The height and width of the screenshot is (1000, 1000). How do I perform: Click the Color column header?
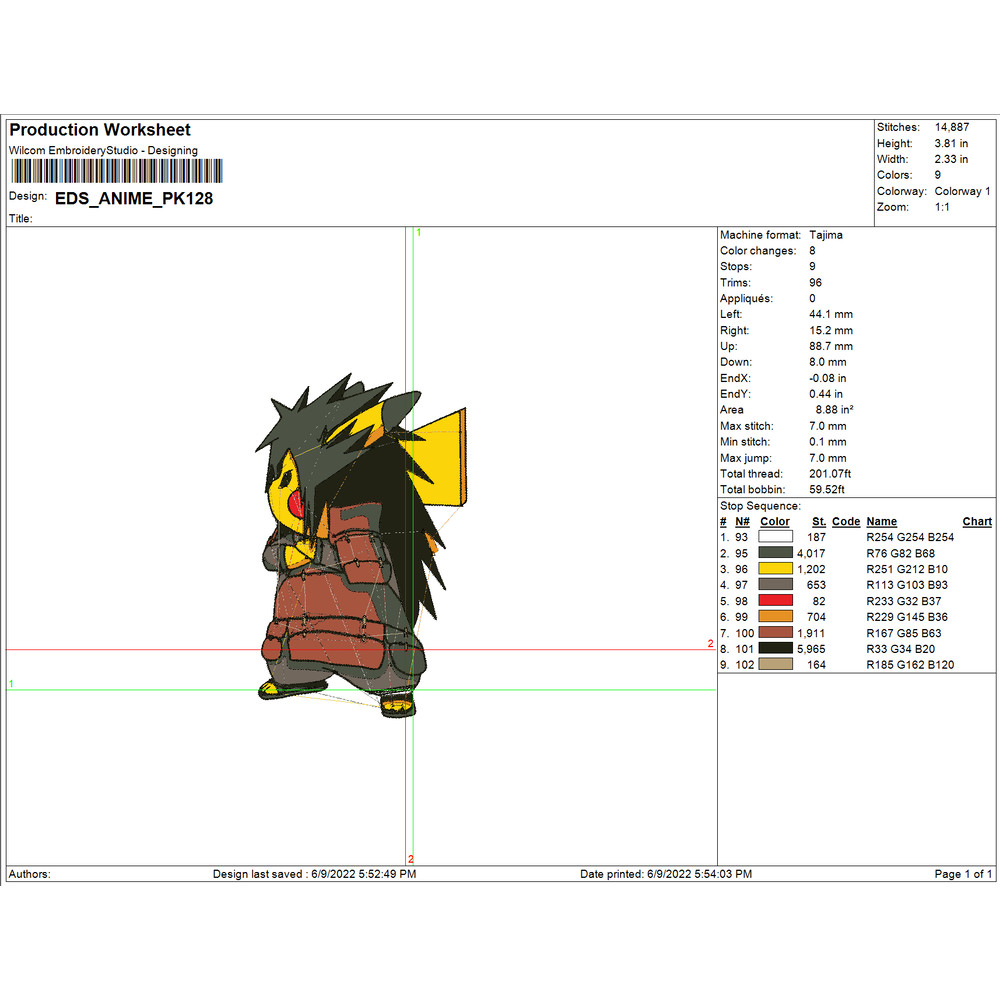[x=775, y=522]
